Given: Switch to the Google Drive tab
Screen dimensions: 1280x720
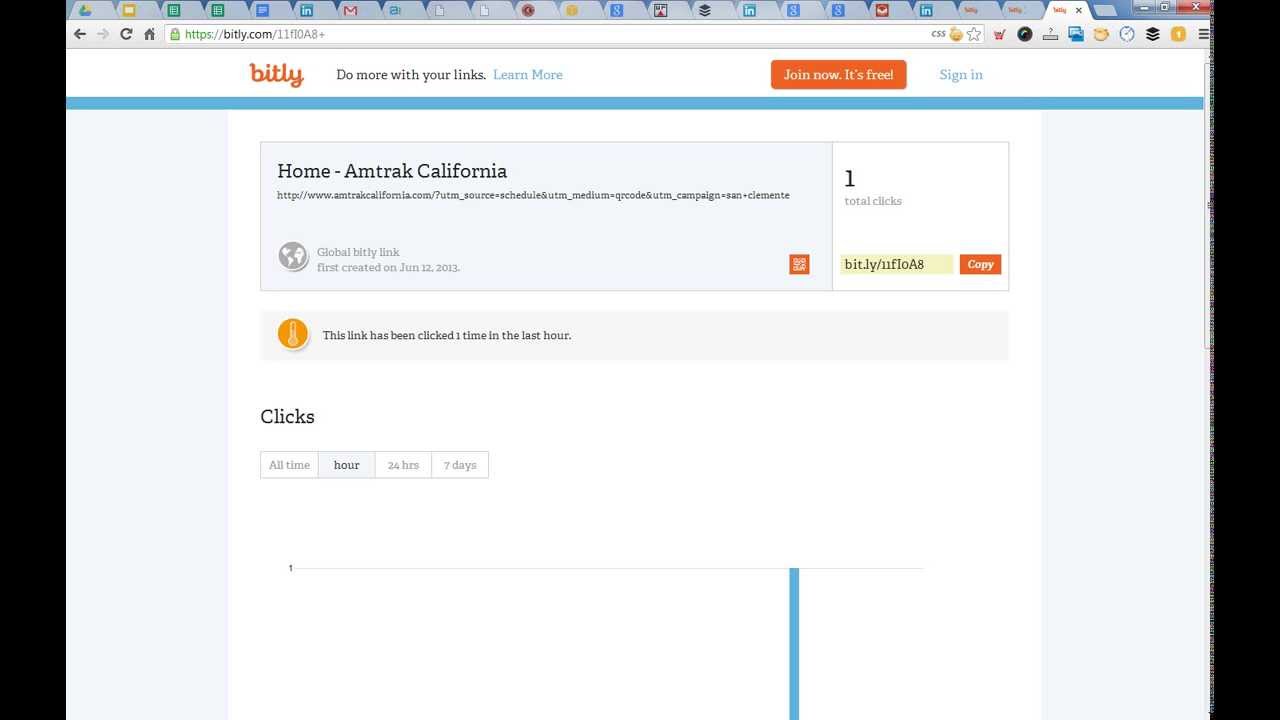Looking at the screenshot, I should [x=85, y=10].
